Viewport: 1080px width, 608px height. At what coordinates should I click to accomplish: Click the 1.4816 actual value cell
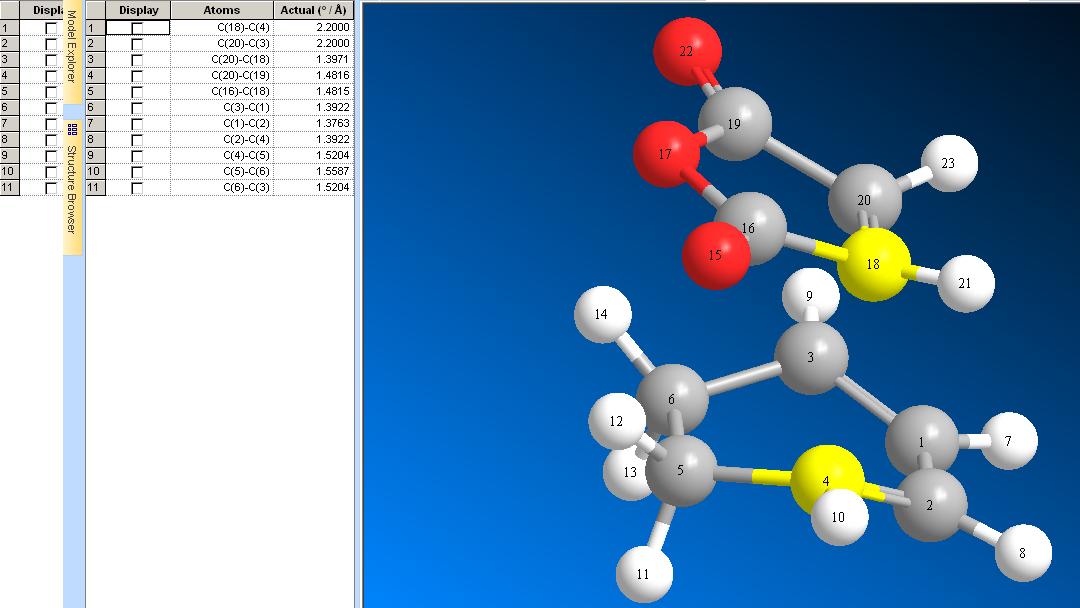(x=313, y=75)
